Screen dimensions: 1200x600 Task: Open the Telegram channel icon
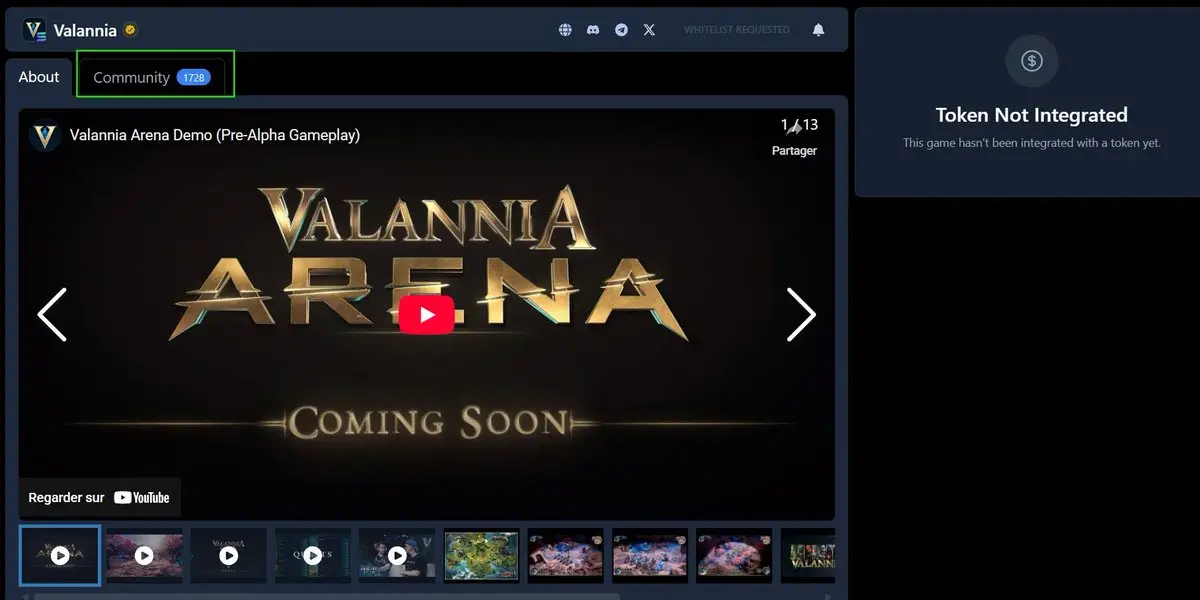[x=621, y=30]
